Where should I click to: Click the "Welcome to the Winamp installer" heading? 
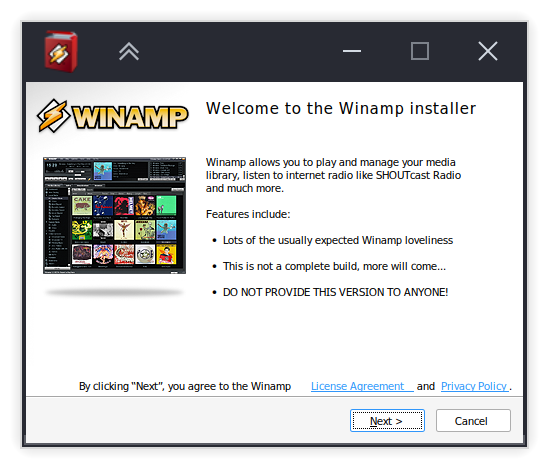click(x=341, y=108)
